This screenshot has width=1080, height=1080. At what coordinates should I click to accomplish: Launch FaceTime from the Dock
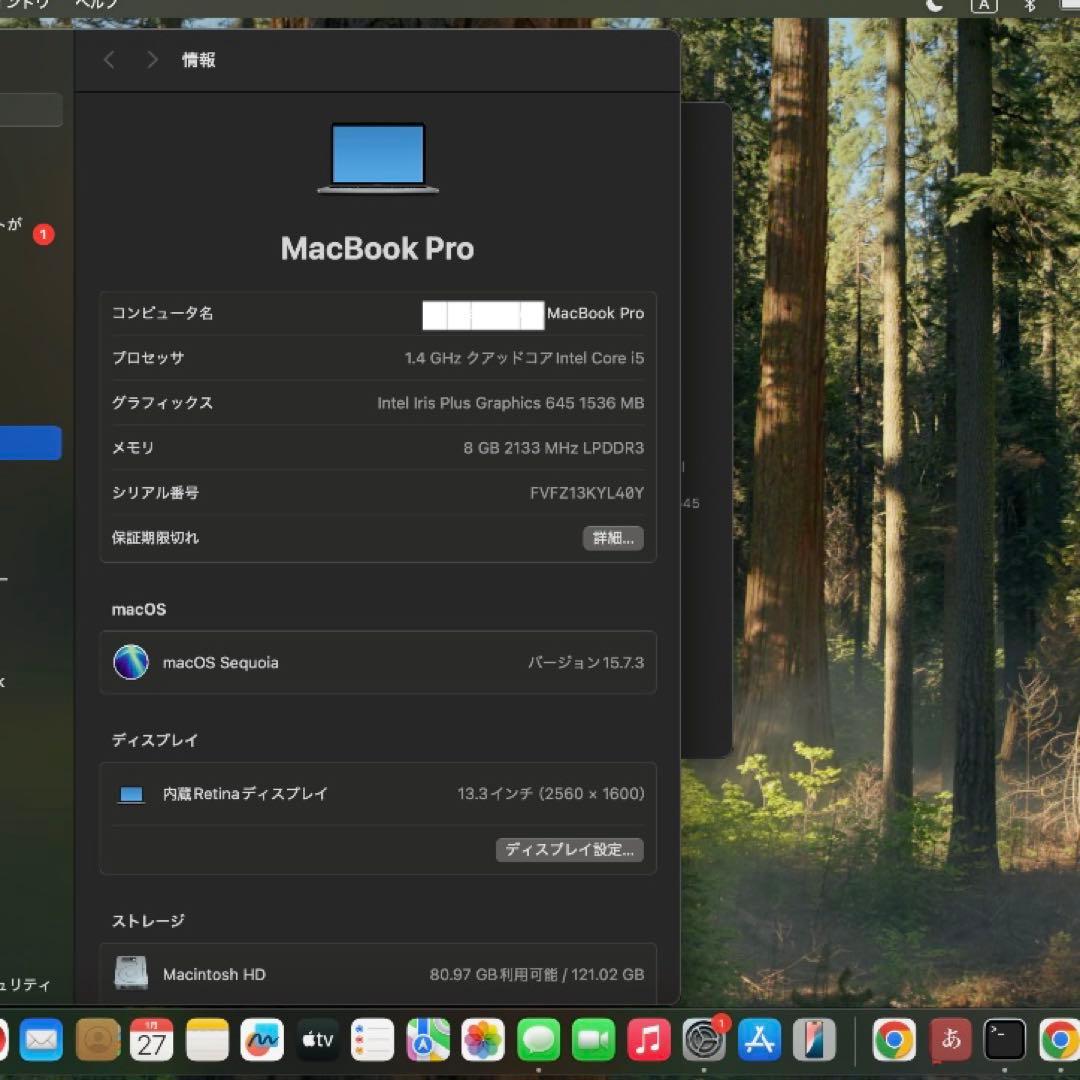(593, 1040)
